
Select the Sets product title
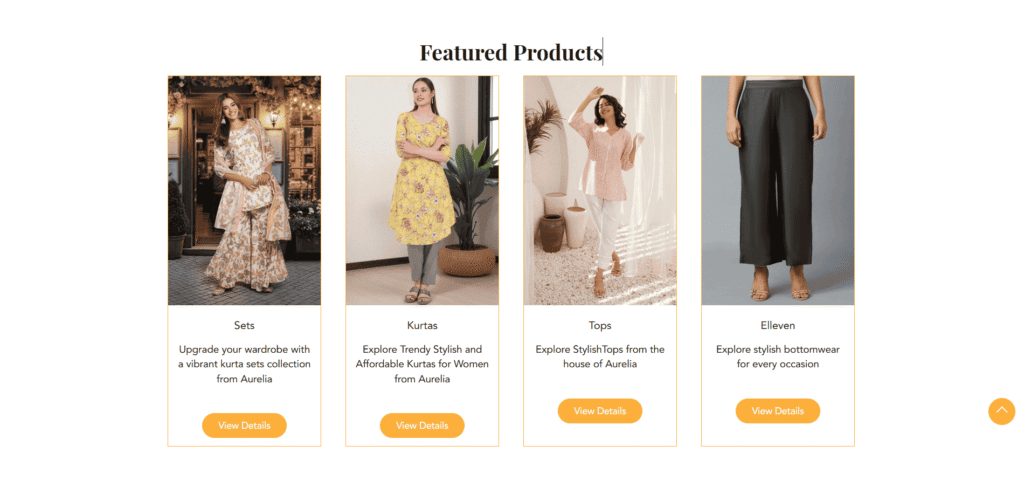tap(244, 326)
